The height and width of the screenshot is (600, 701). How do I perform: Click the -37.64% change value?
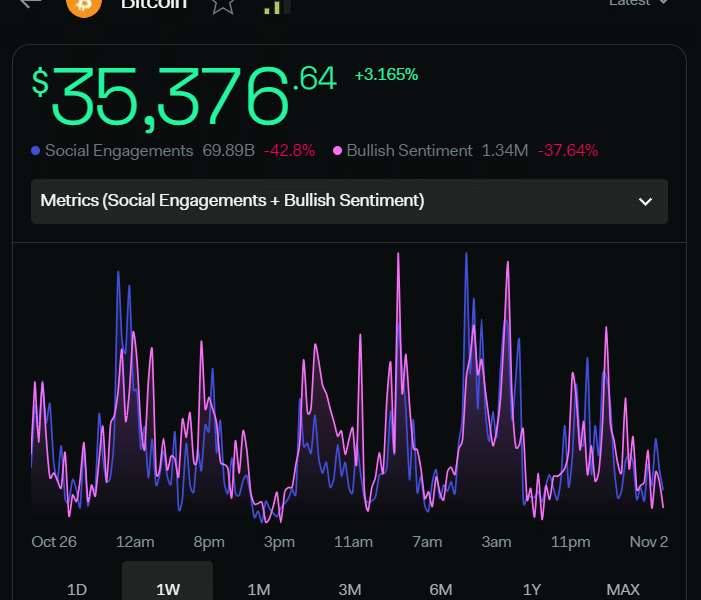pyautogui.click(x=568, y=151)
